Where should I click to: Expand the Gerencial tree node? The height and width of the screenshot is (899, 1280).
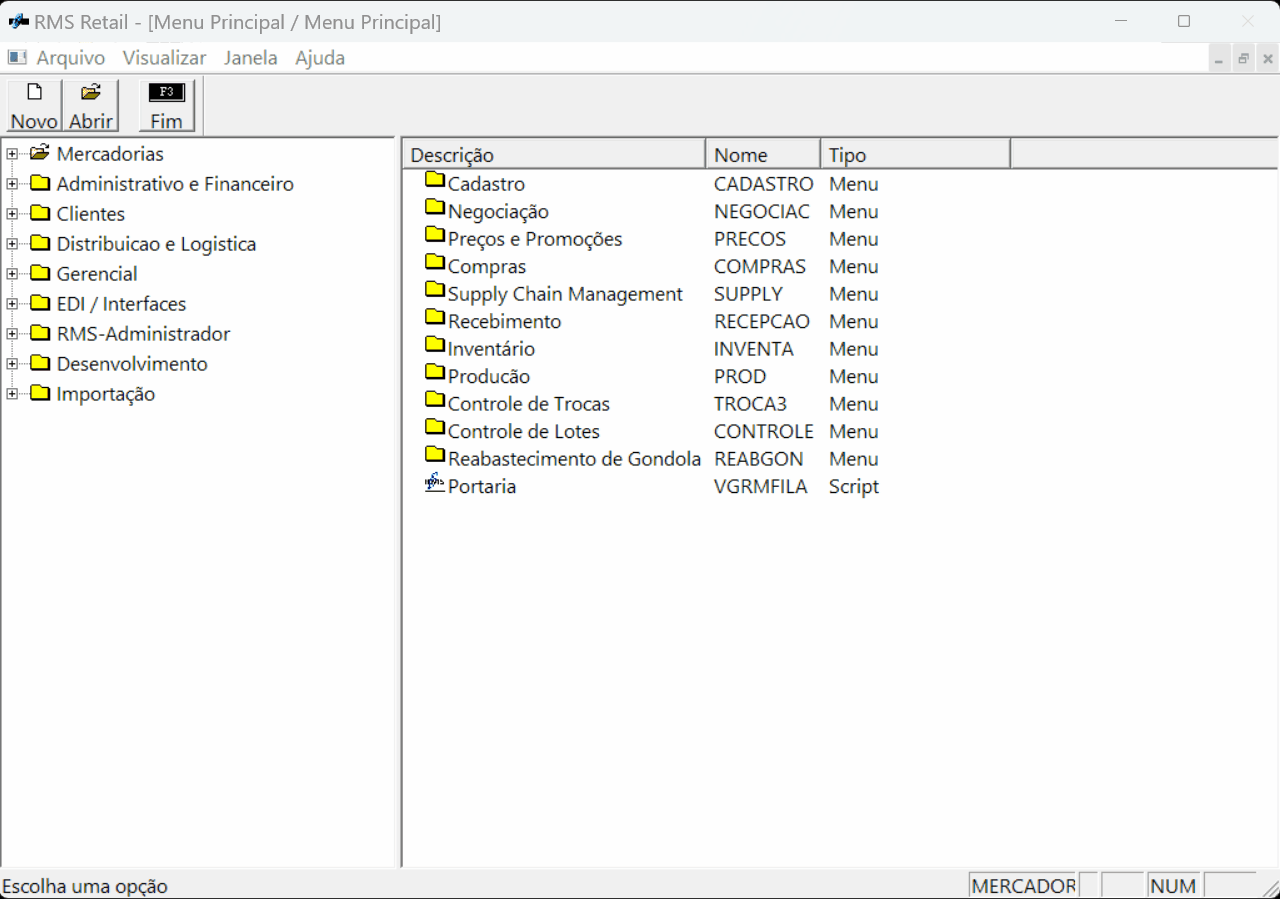[12, 274]
